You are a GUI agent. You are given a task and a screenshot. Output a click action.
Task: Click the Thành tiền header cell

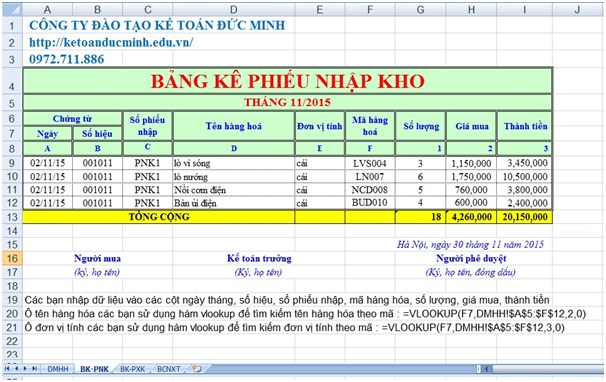525,126
